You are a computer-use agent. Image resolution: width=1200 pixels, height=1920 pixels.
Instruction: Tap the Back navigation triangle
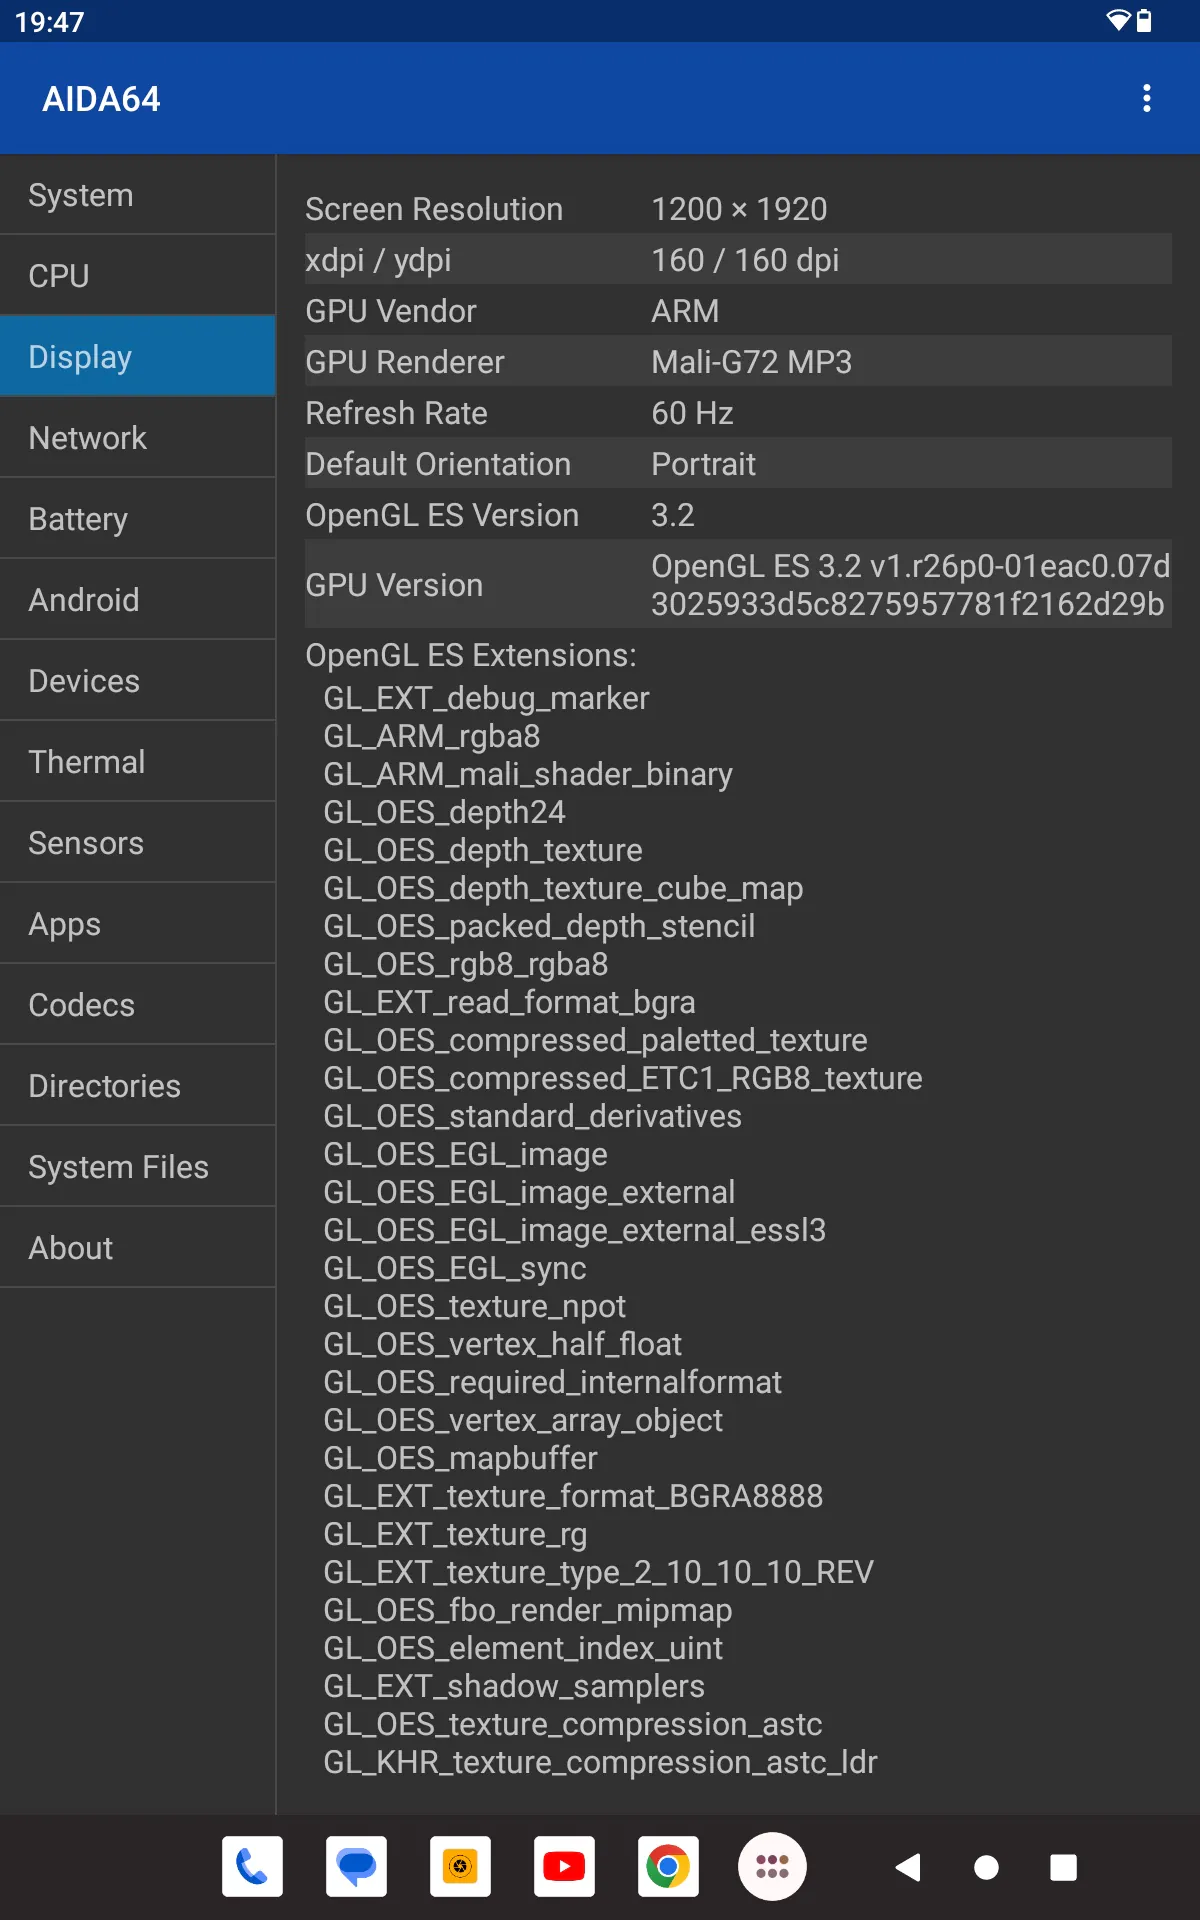(908, 1867)
